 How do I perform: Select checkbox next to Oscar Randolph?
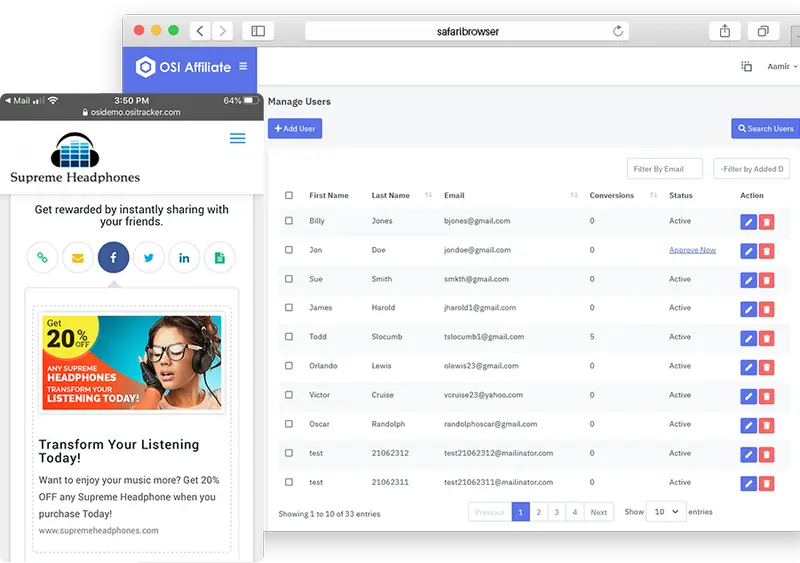pos(289,424)
